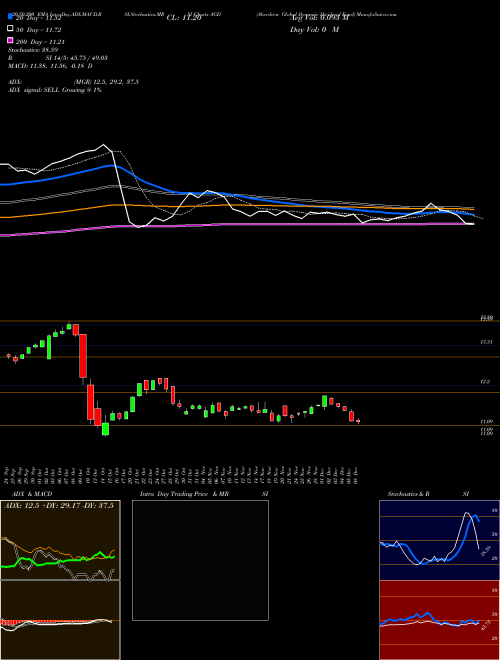The height and width of the screenshot is (660, 500).
Task: Click the 12.2 price axis label
Action: tap(485, 382)
